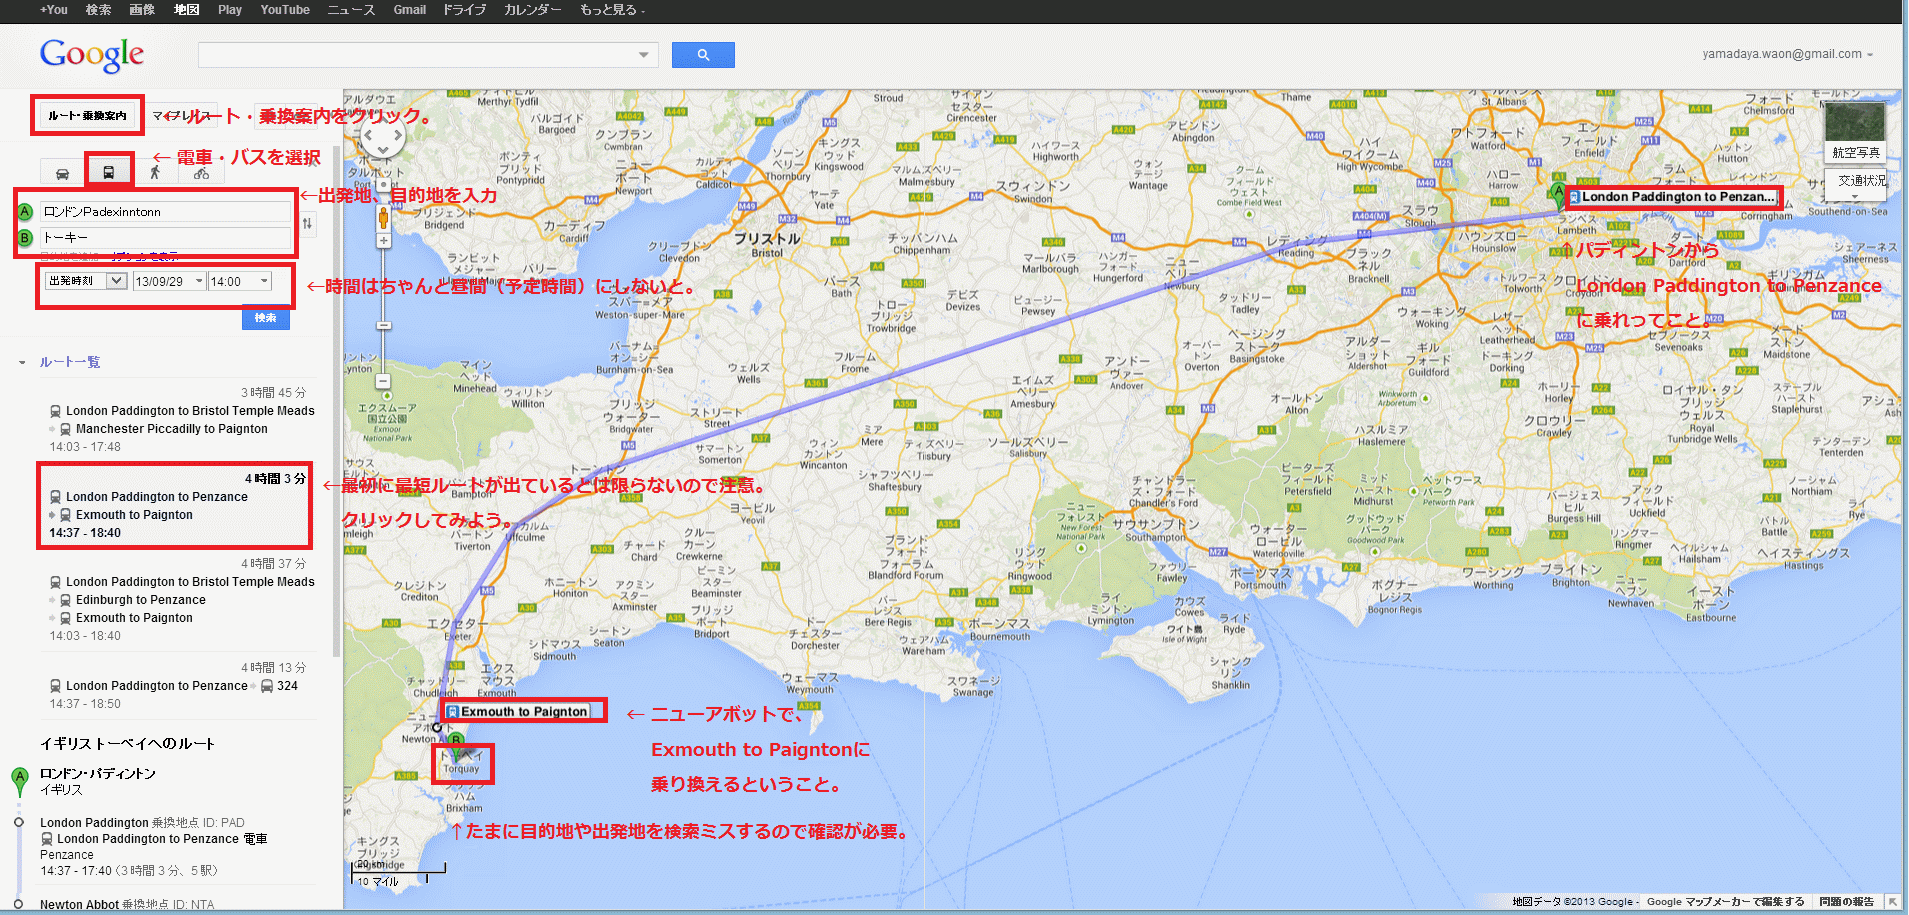
Task: Select the bicycle mode icon
Action: pos(201,172)
